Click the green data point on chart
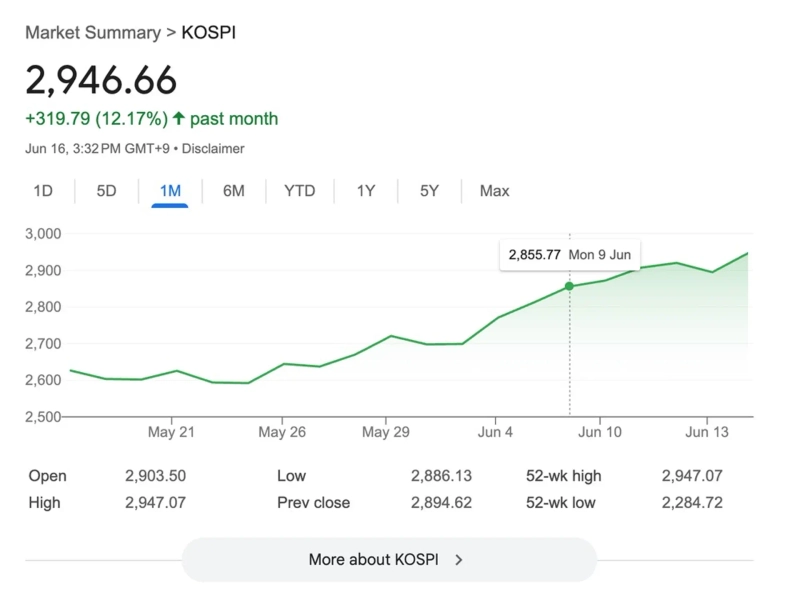Viewport: 800px width, 608px height. pyautogui.click(x=570, y=286)
